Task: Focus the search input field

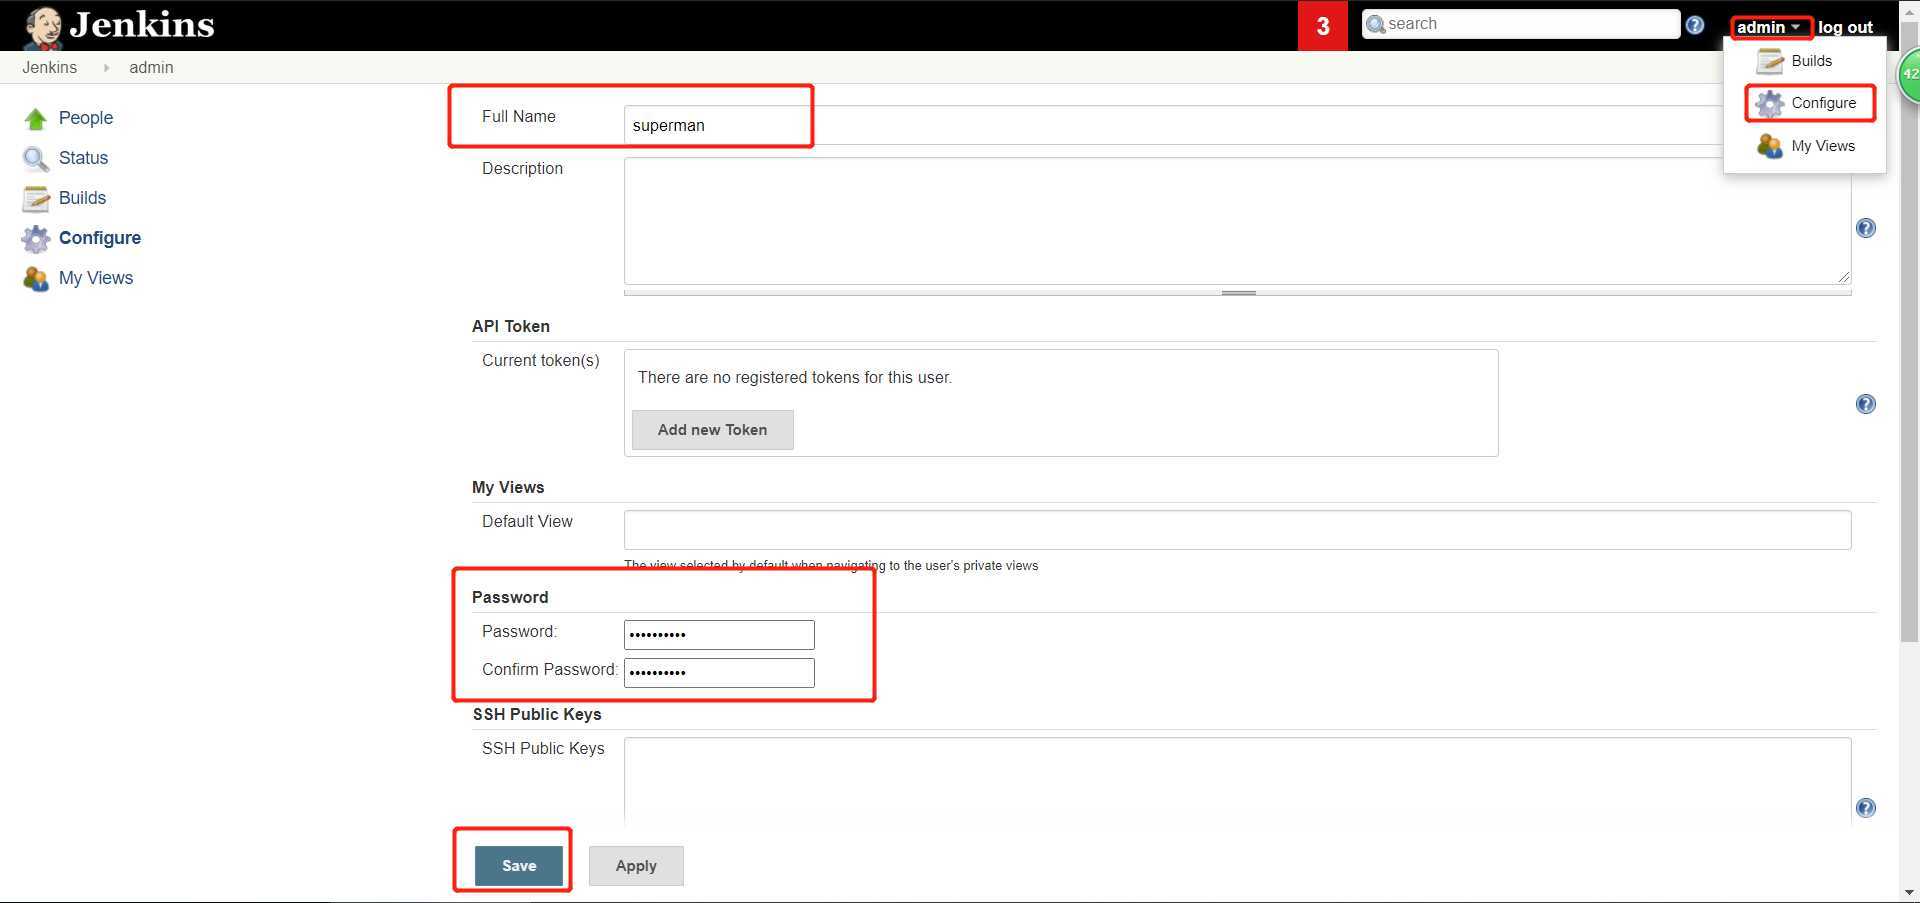Action: [1521, 24]
